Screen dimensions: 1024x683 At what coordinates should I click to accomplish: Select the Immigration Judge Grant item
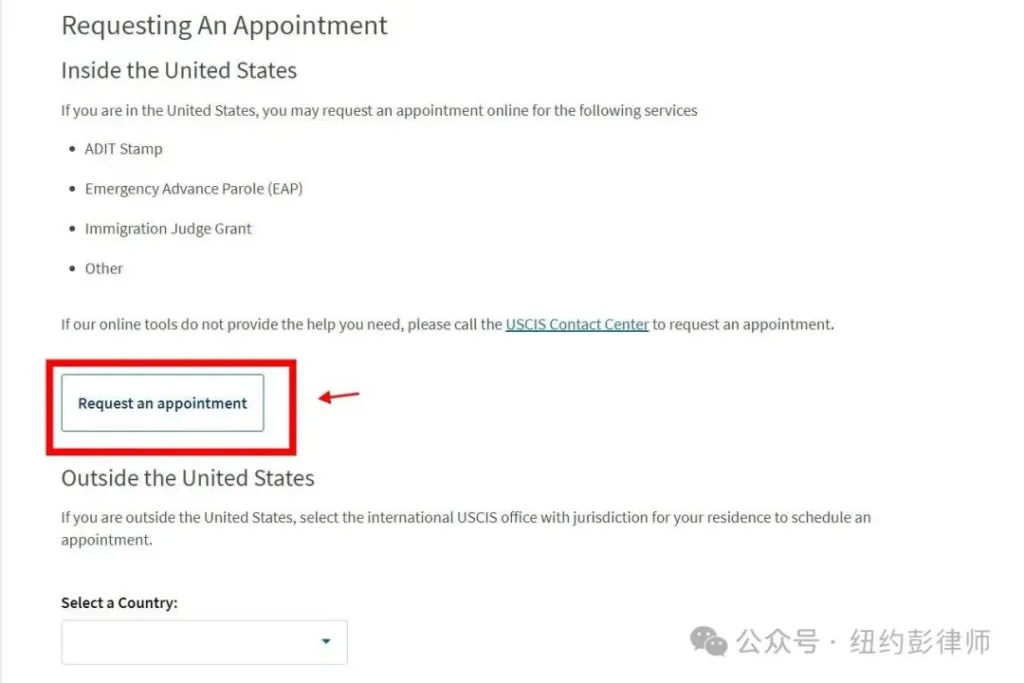click(168, 229)
